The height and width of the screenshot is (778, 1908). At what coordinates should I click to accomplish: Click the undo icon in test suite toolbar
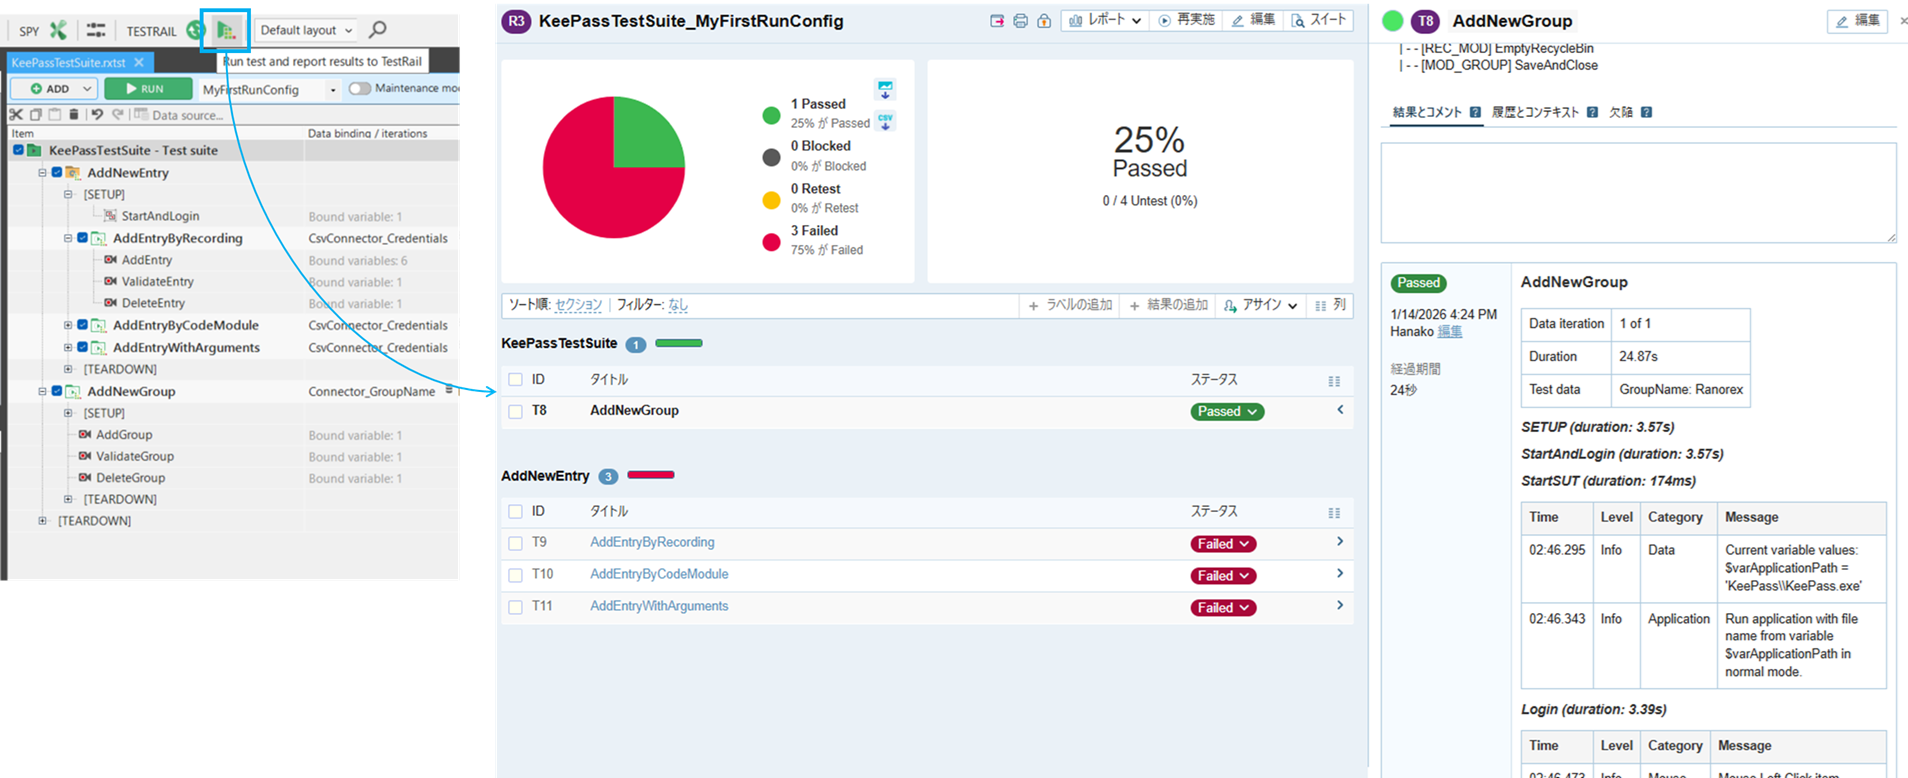tap(97, 115)
